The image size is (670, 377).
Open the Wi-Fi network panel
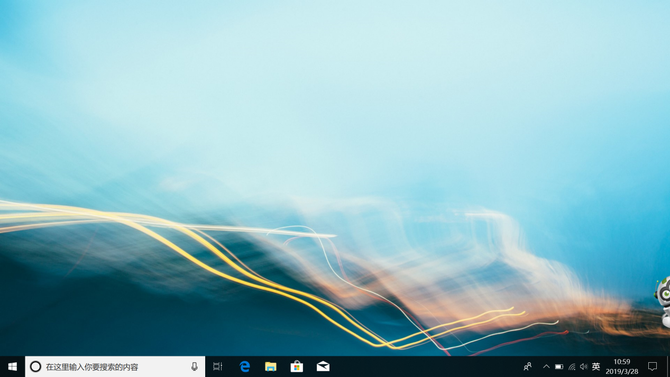point(572,367)
